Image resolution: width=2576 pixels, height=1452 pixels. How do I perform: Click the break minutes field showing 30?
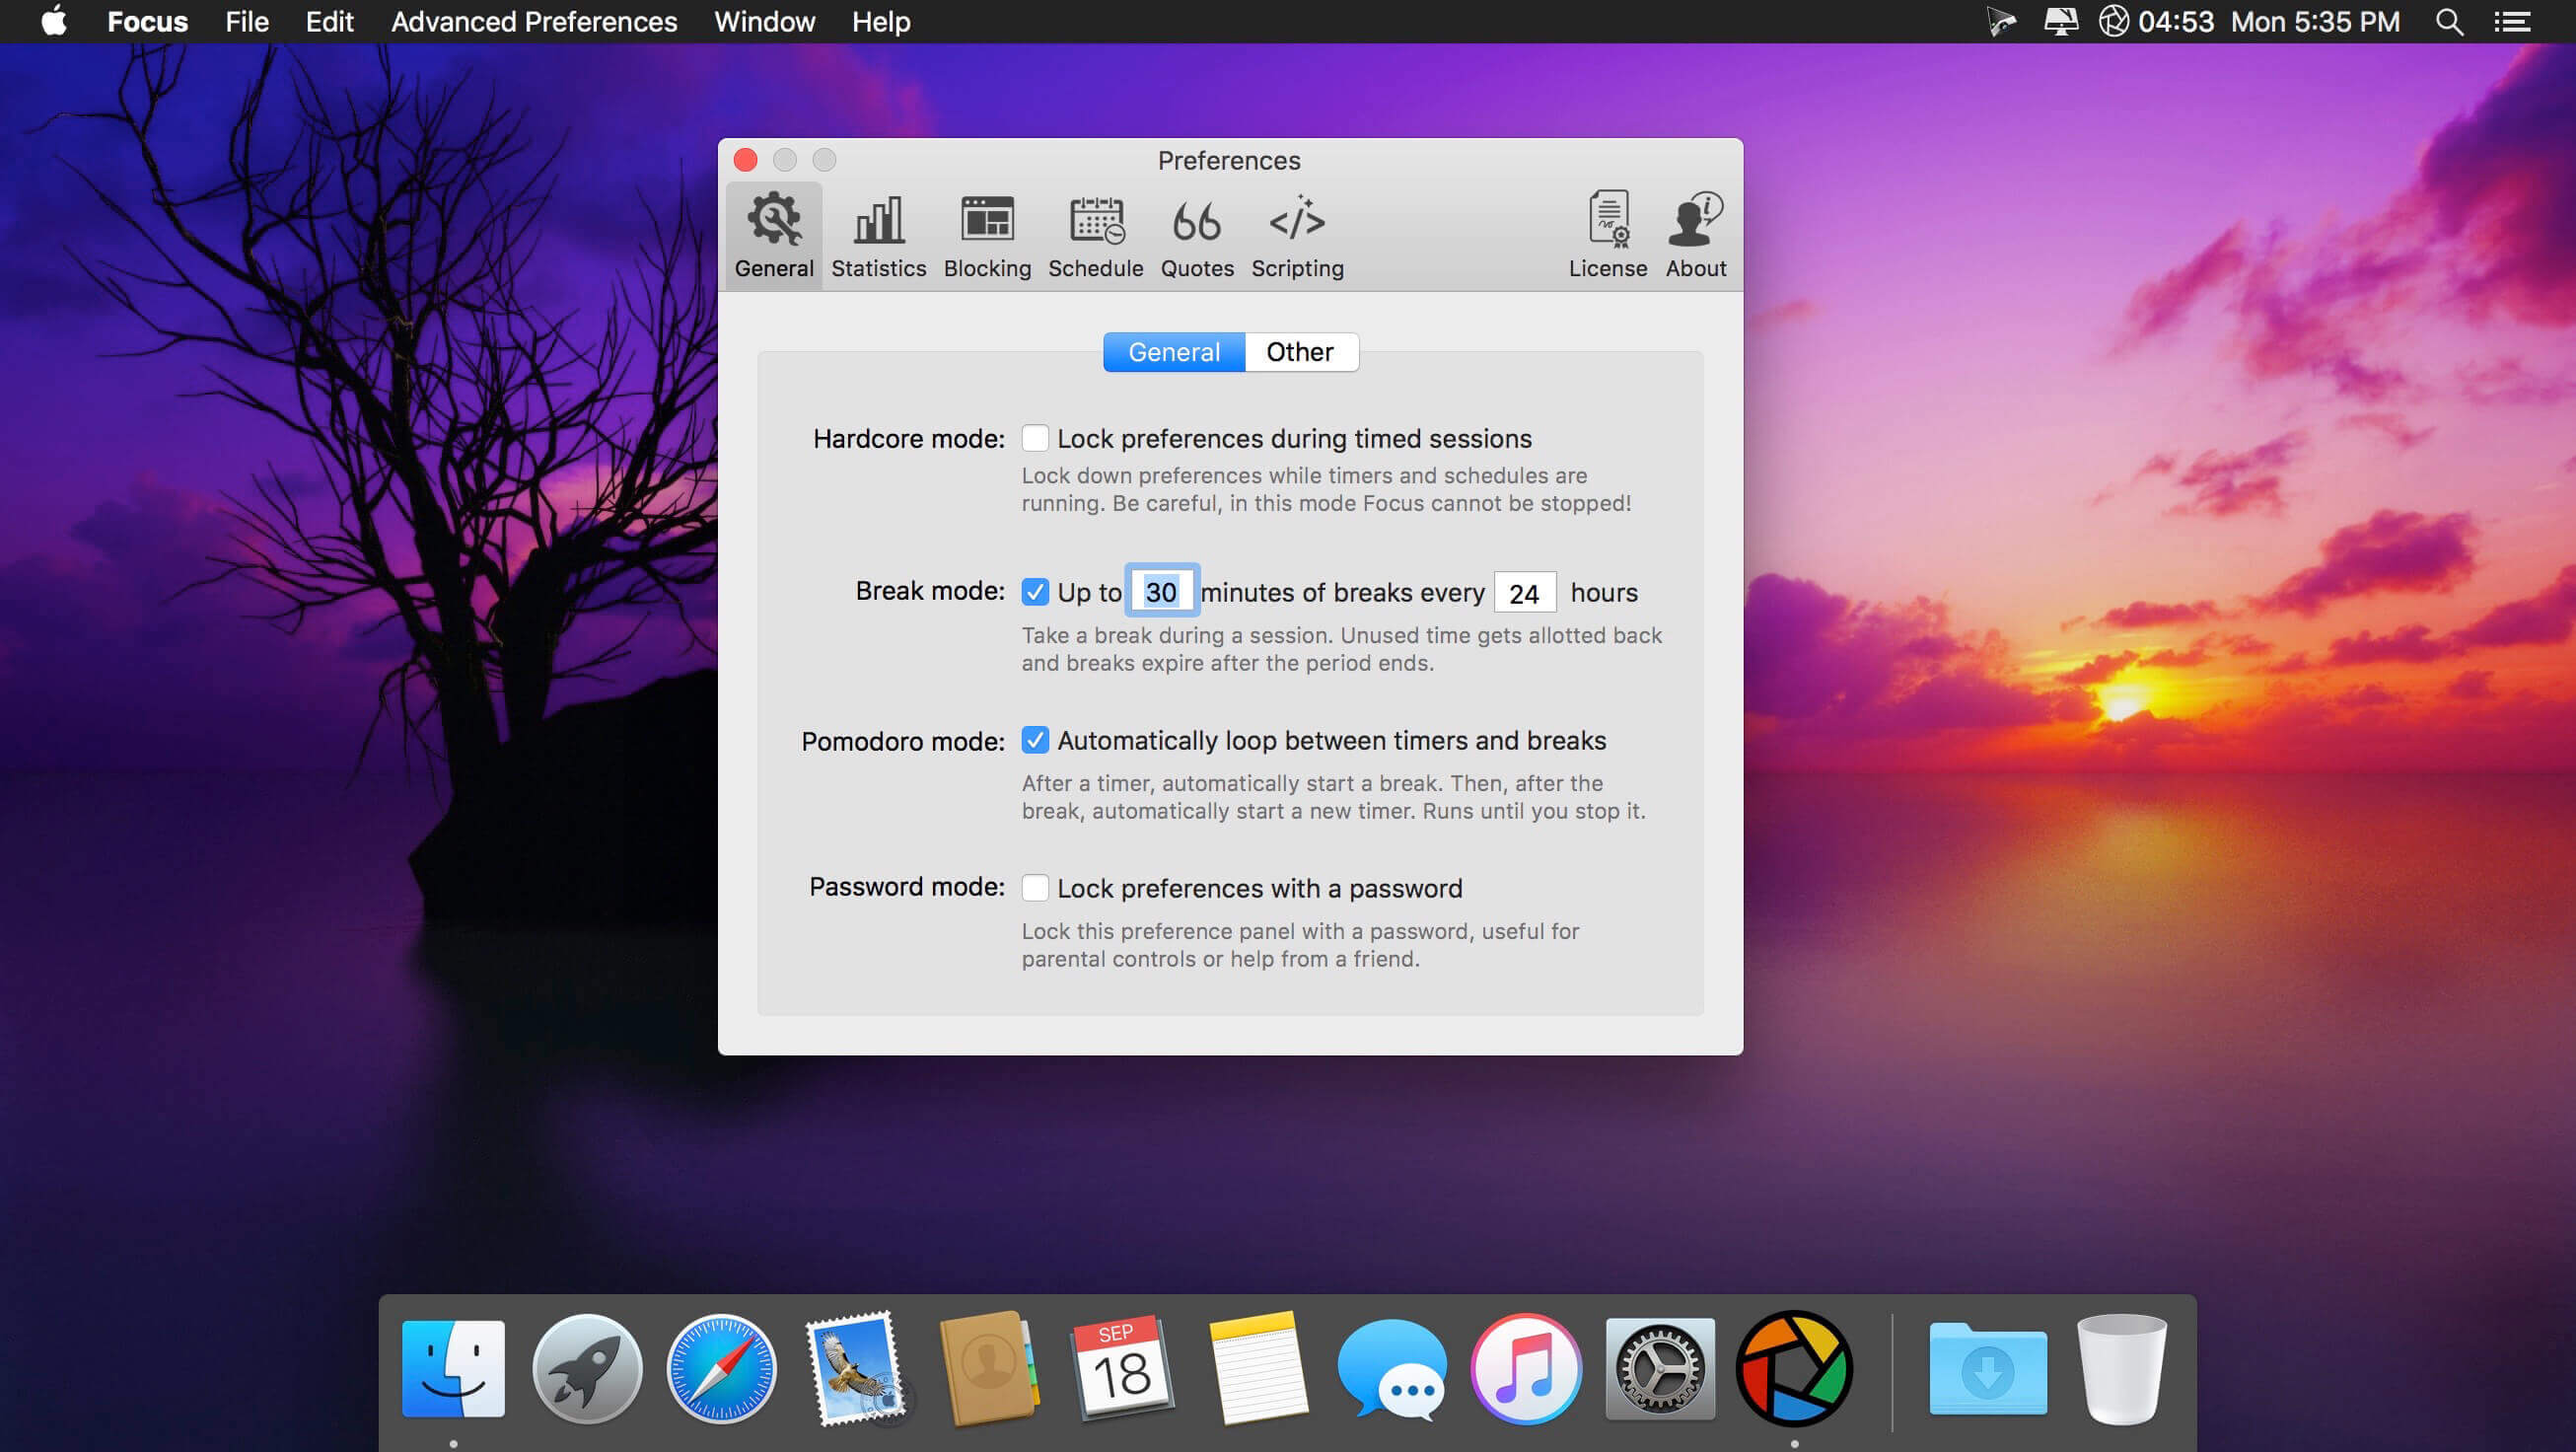point(1161,592)
